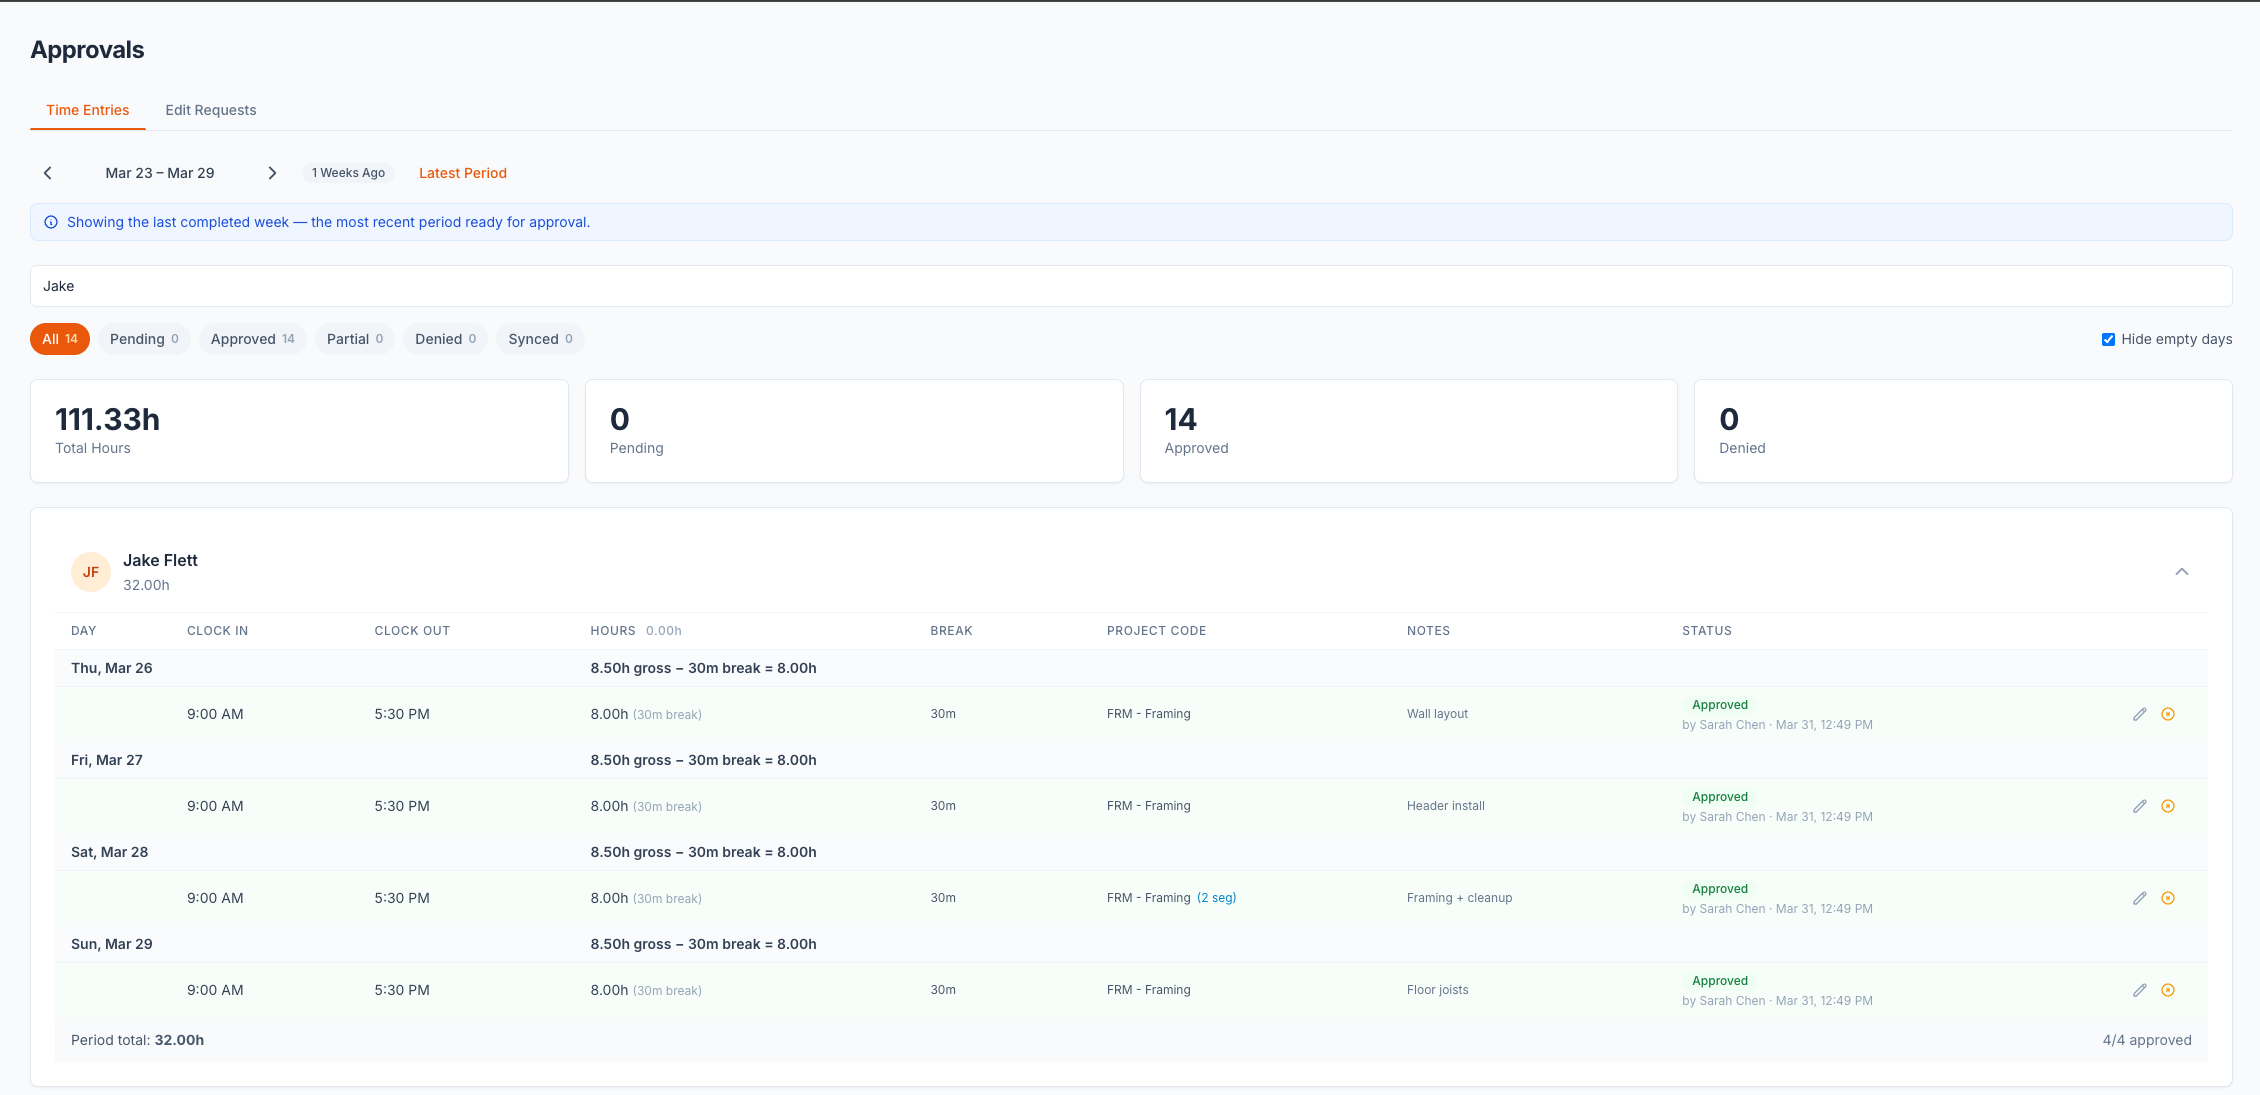Go to previous week with left arrow
Image resolution: width=2260 pixels, height=1095 pixels.
pyautogui.click(x=48, y=173)
